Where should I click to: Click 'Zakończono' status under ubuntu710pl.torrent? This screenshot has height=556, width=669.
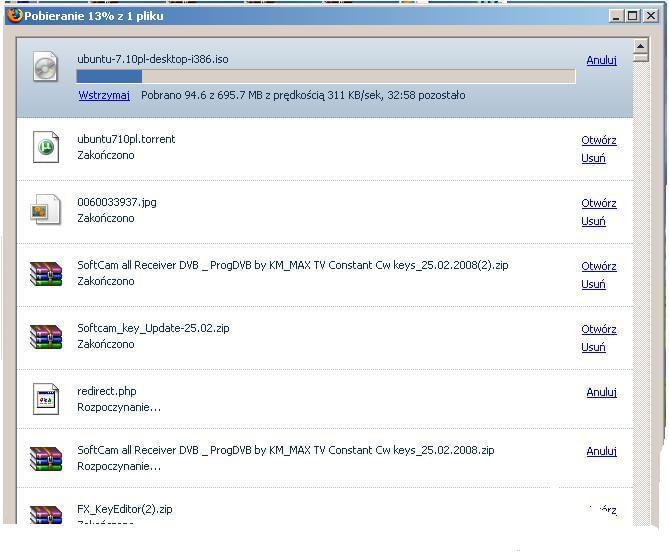pos(106,155)
